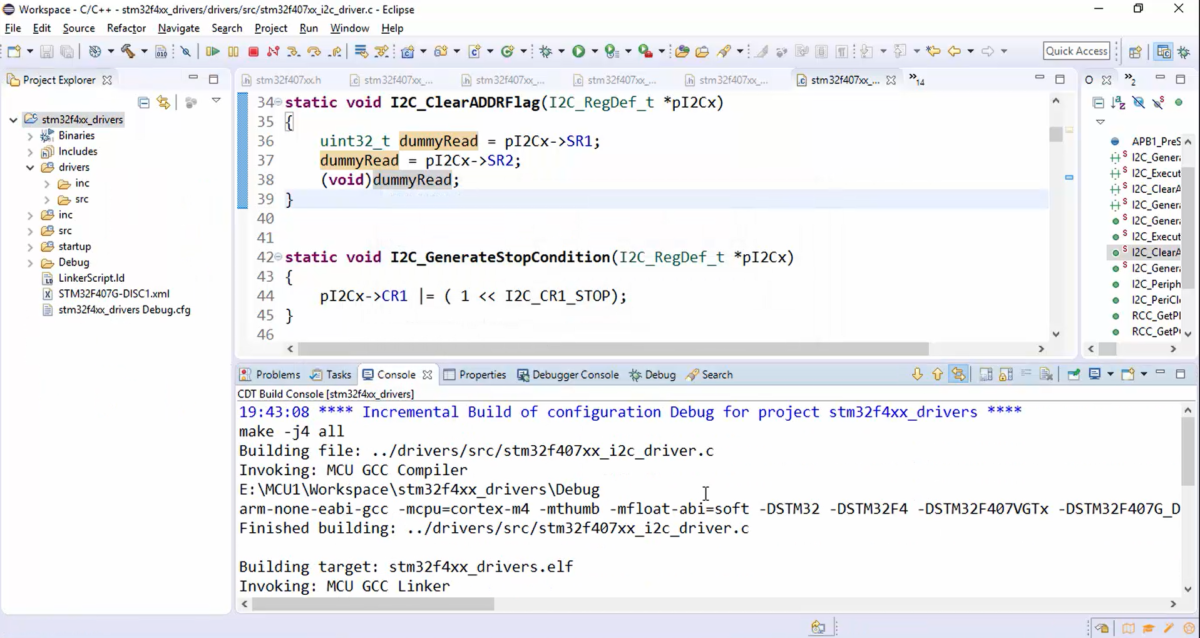1200x638 pixels.
Task: Open the New wizard dropdown arrow
Action: tap(28, 50)
